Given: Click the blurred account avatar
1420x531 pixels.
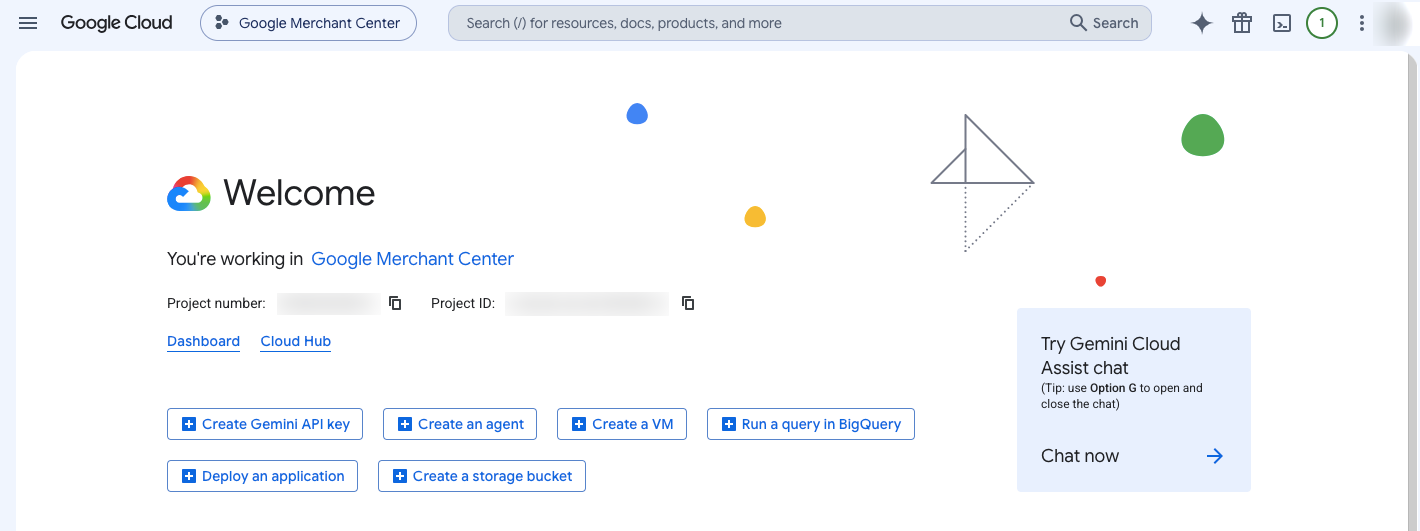Looking at the screenshot, I should tap(1393, 23).
